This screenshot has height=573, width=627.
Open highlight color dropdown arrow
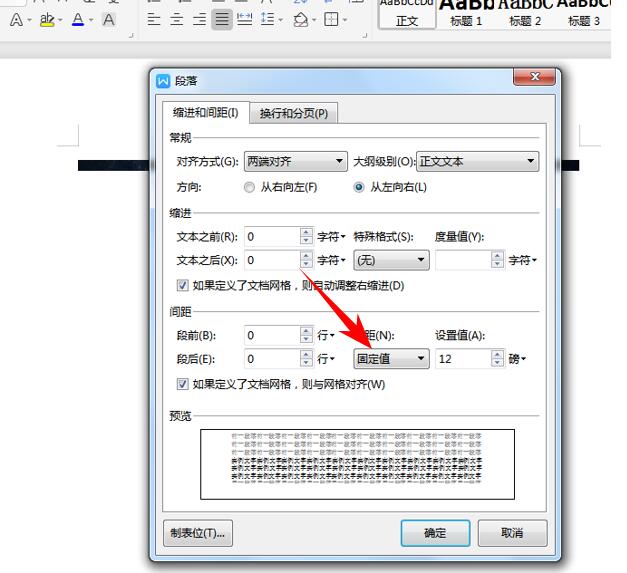60,20
